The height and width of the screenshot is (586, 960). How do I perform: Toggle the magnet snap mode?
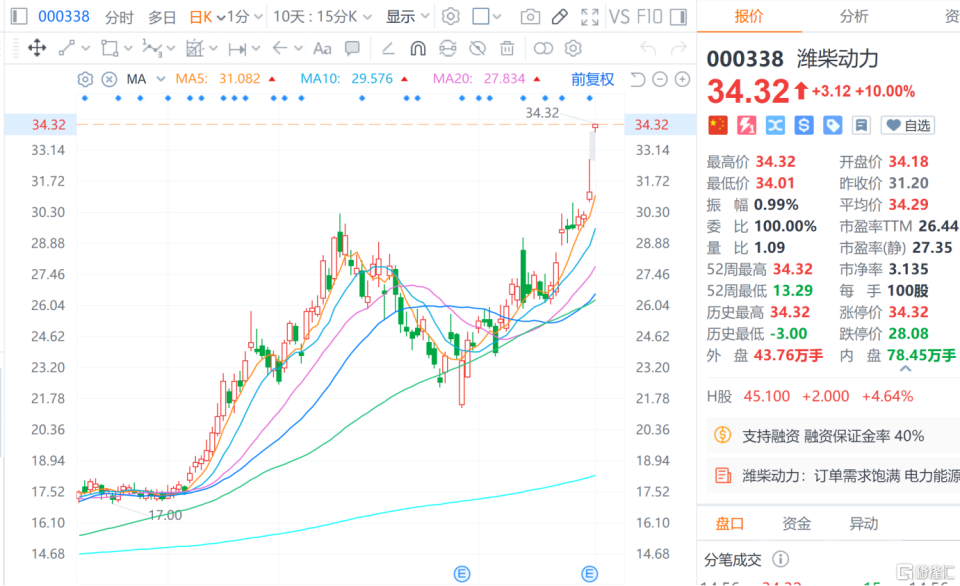pyautogui.click(x=418, y=48)
